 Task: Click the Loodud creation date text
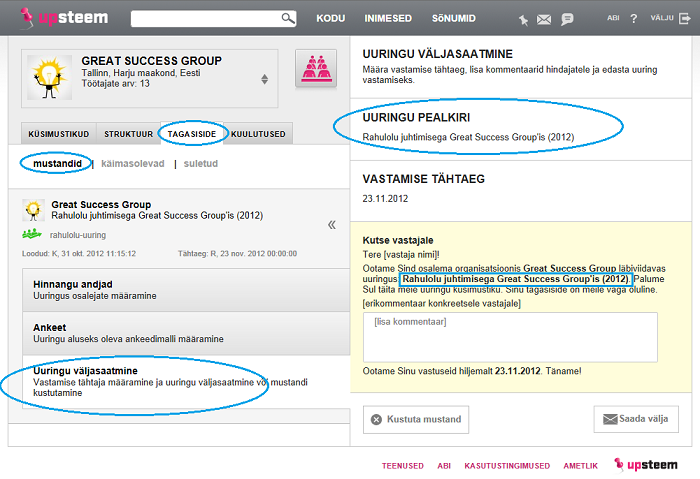click(79, 254)
